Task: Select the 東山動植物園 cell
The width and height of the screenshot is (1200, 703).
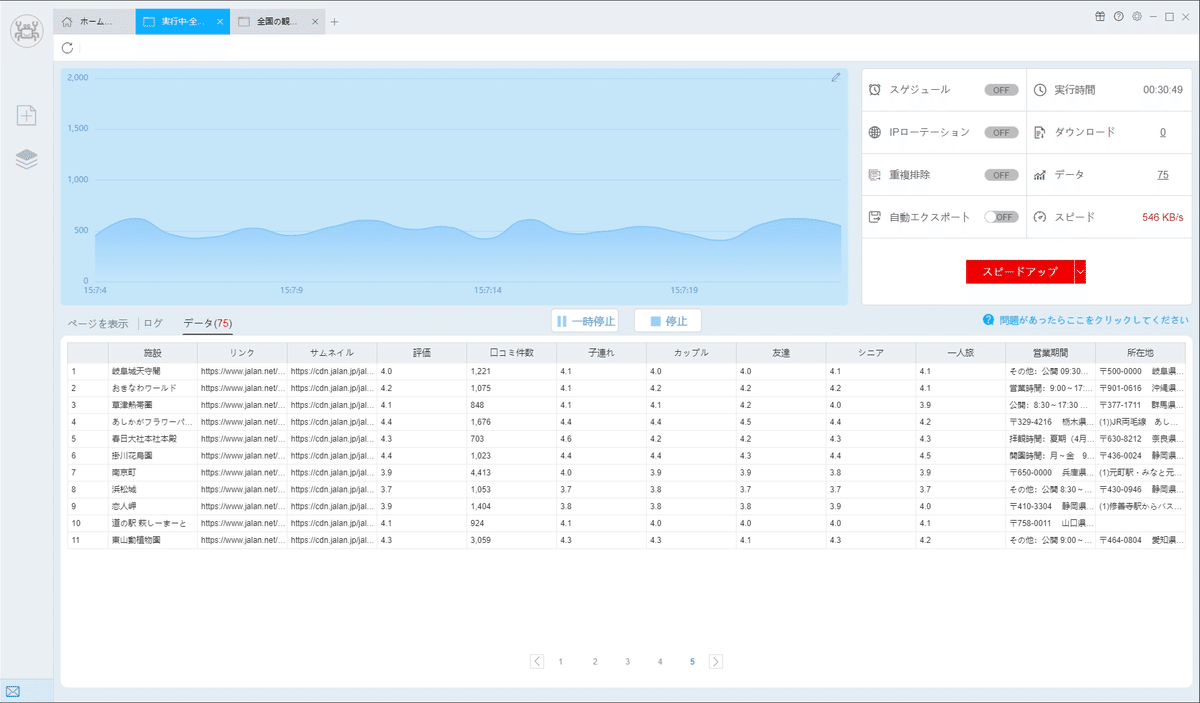Action: [153, 540]
